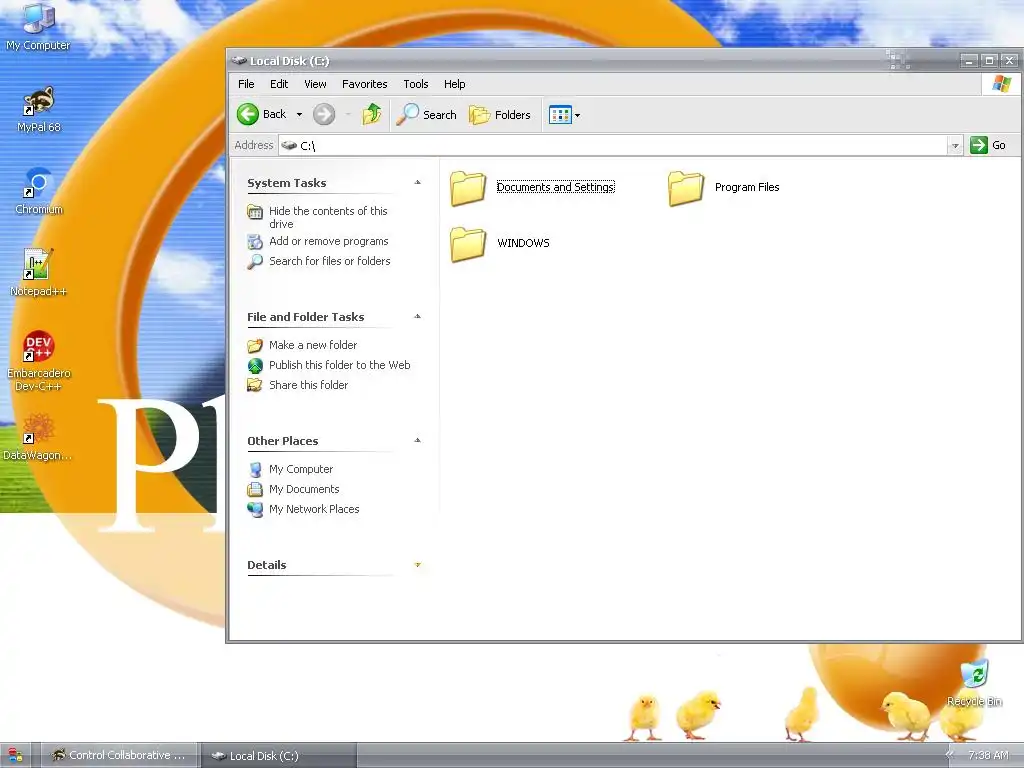Switch to Control Collaborative taskbar button
This screenshot has height=768, width=1024.
(120, 756)
